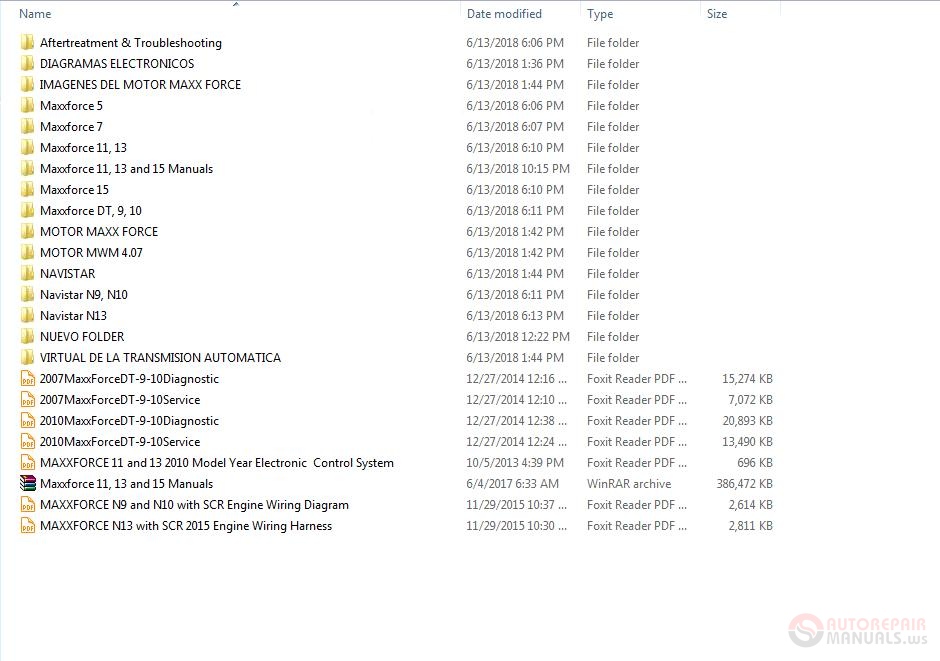Select folder name 'Maxxforce 11, 13 and 15 Manuals'
The width and height of the screenshot is (940, 661).
[x=126, y=168]
